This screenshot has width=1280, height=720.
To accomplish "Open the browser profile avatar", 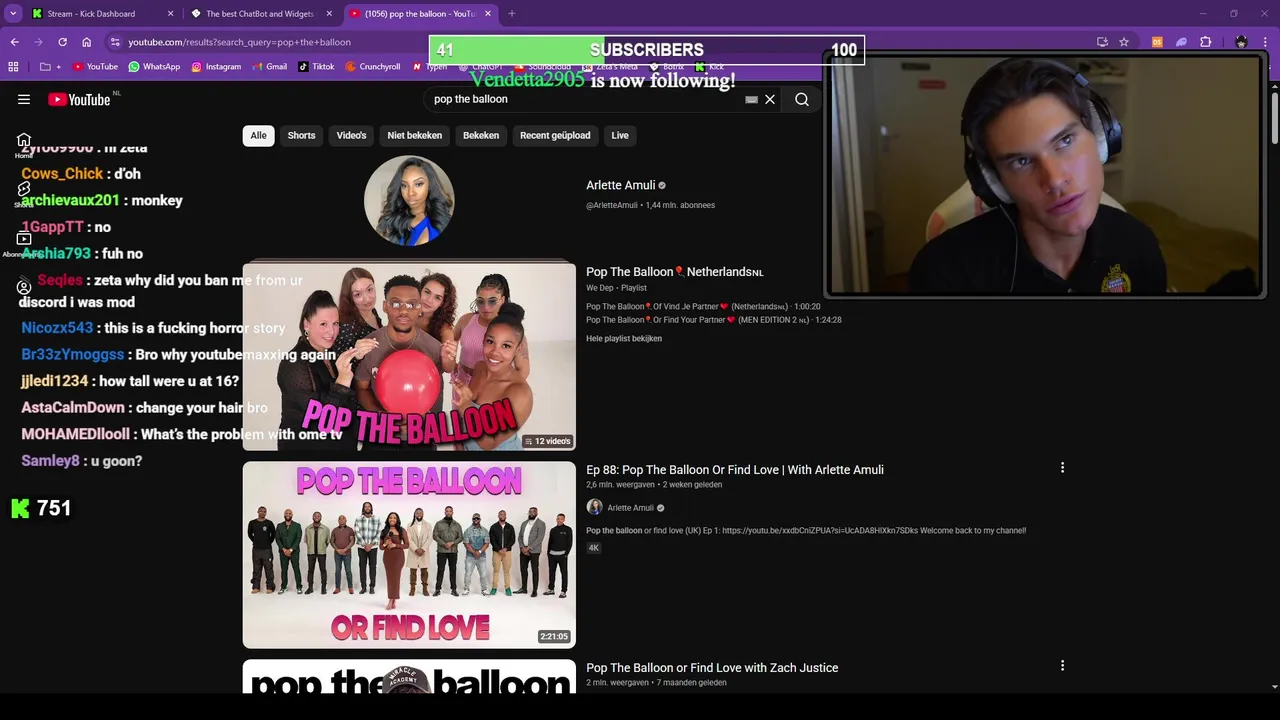I will point(1241,42).
